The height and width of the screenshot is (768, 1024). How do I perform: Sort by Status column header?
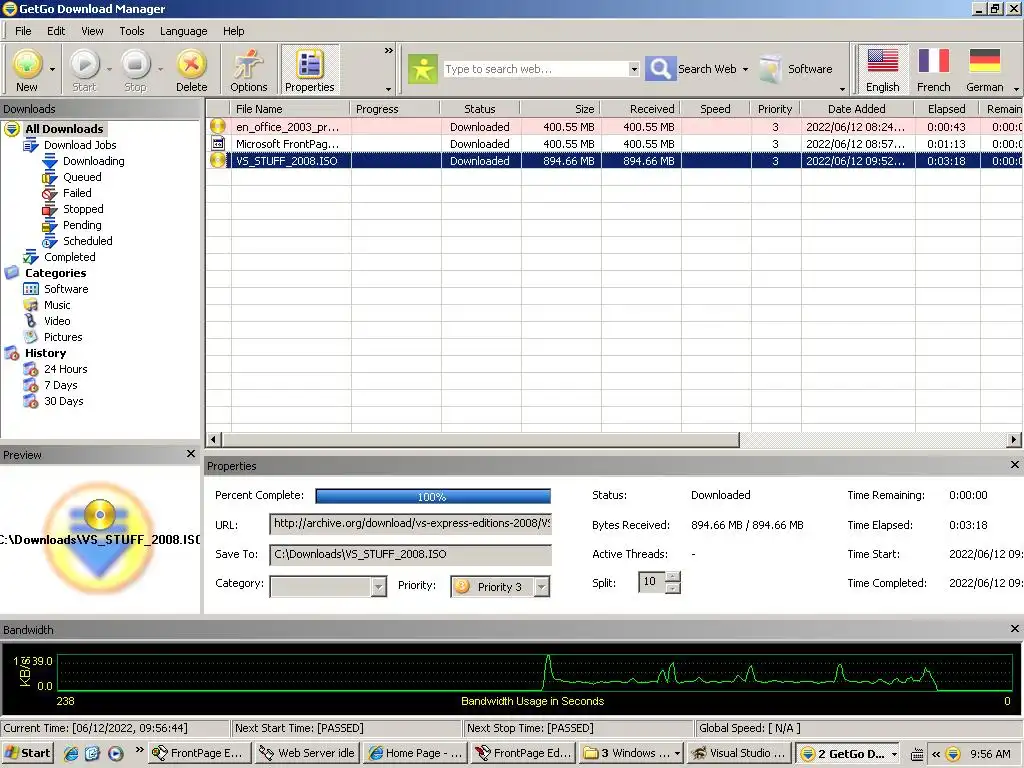[x=480, y=108]
